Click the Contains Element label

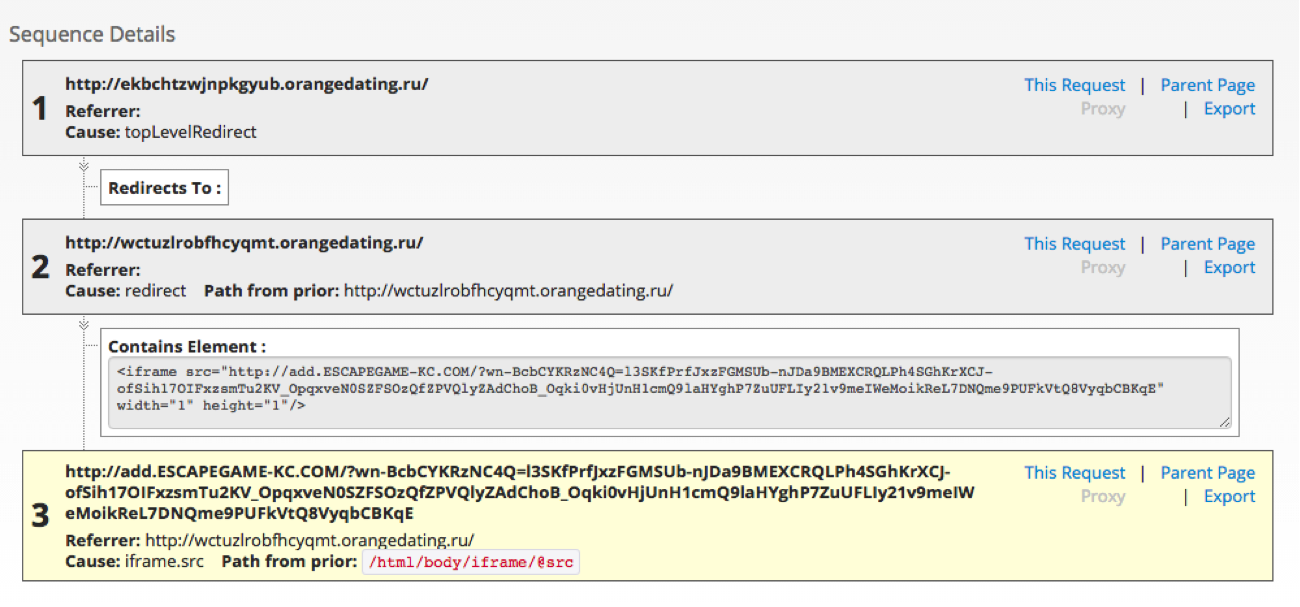[187, 347]
